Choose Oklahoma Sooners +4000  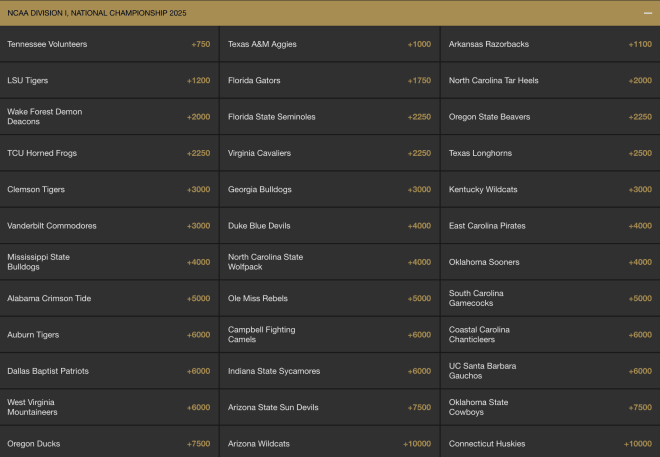pyautogui.click(x=551, y=262)
